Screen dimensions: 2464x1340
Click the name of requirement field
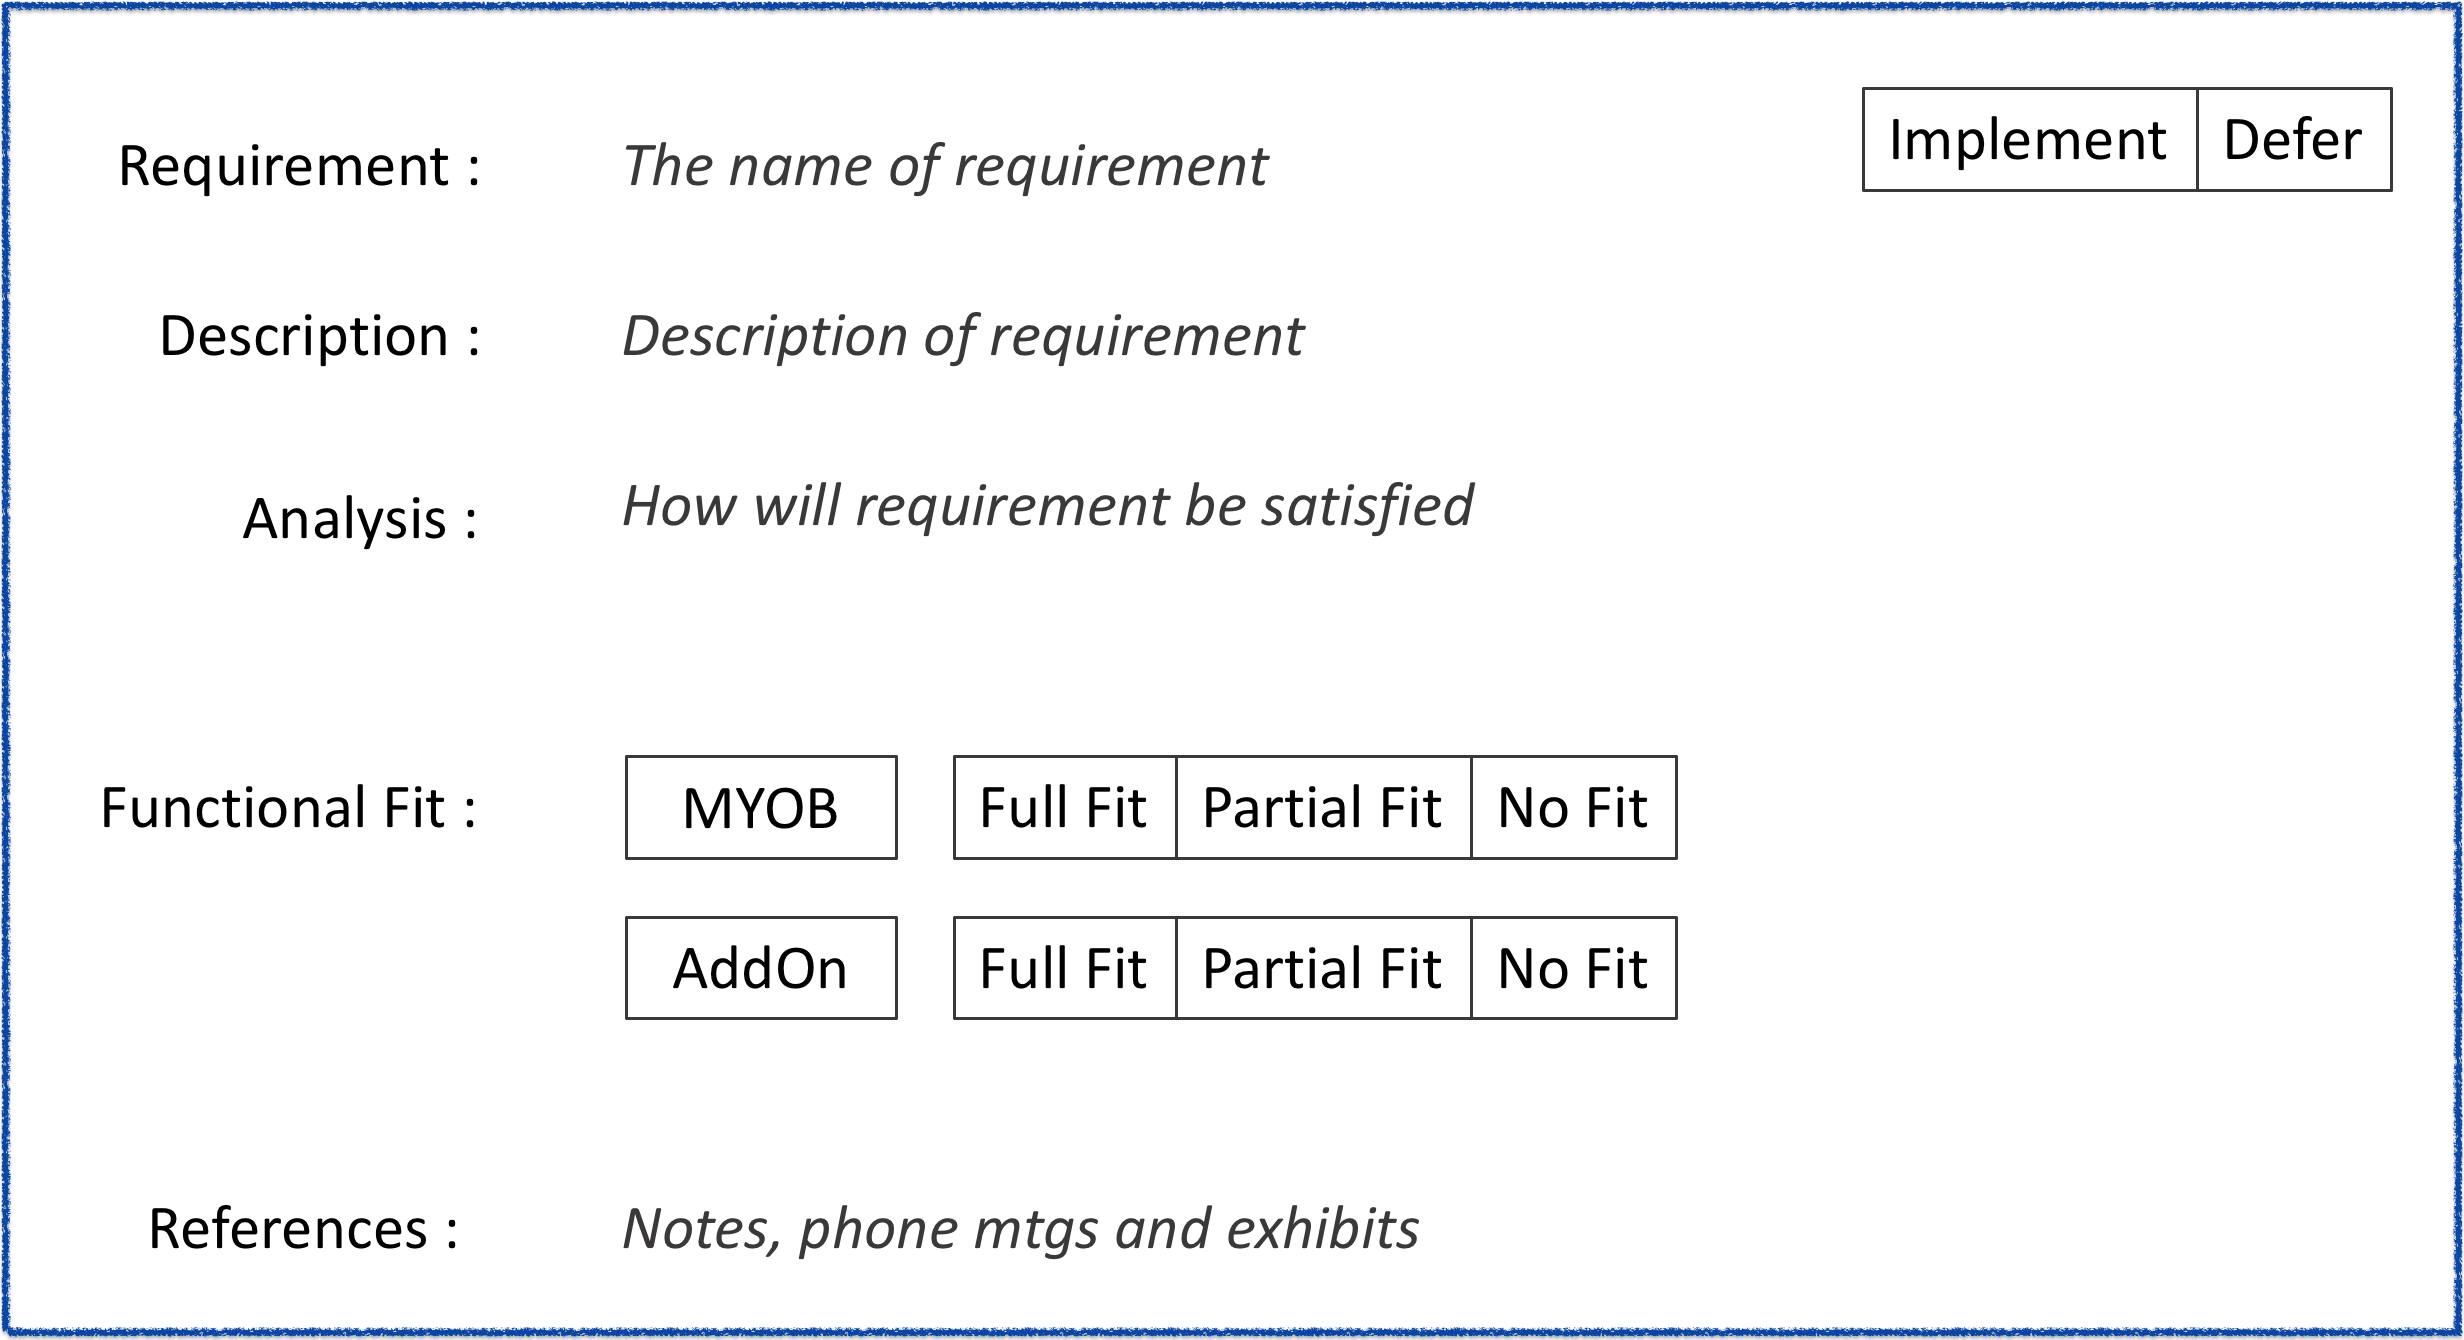coord(945,166)
